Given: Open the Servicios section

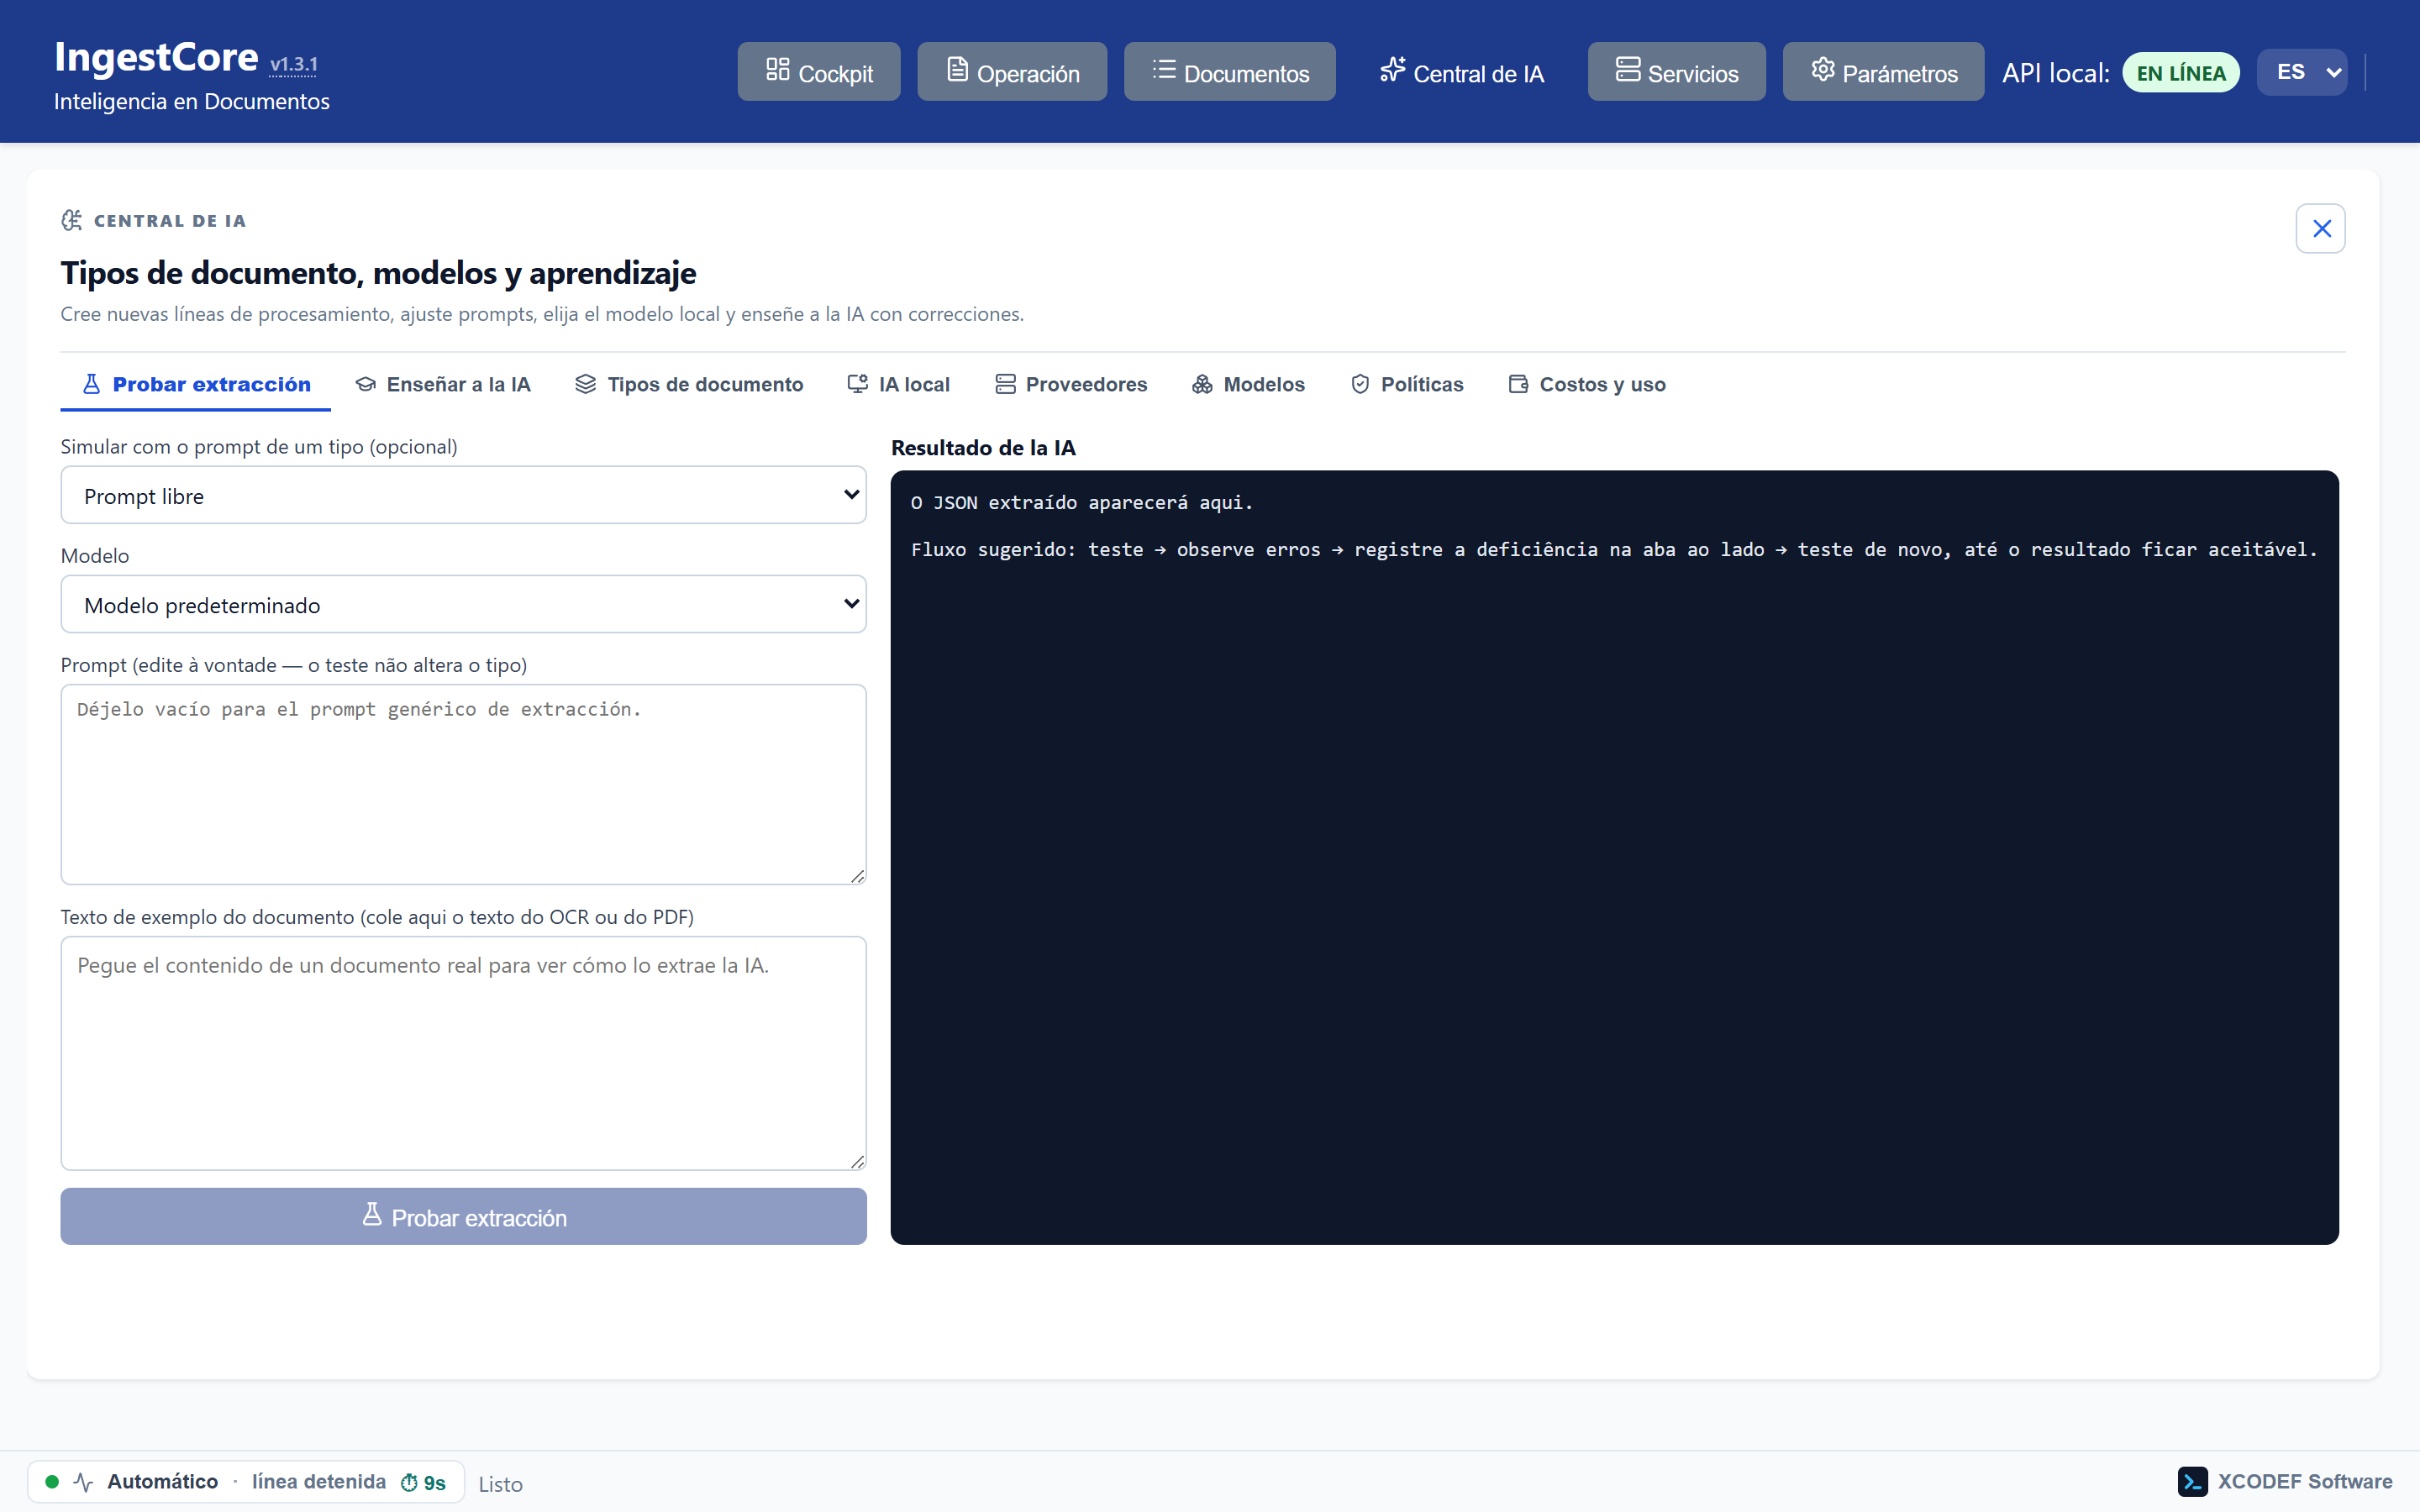Looking at the screenshot, I should pos(1676,72).
